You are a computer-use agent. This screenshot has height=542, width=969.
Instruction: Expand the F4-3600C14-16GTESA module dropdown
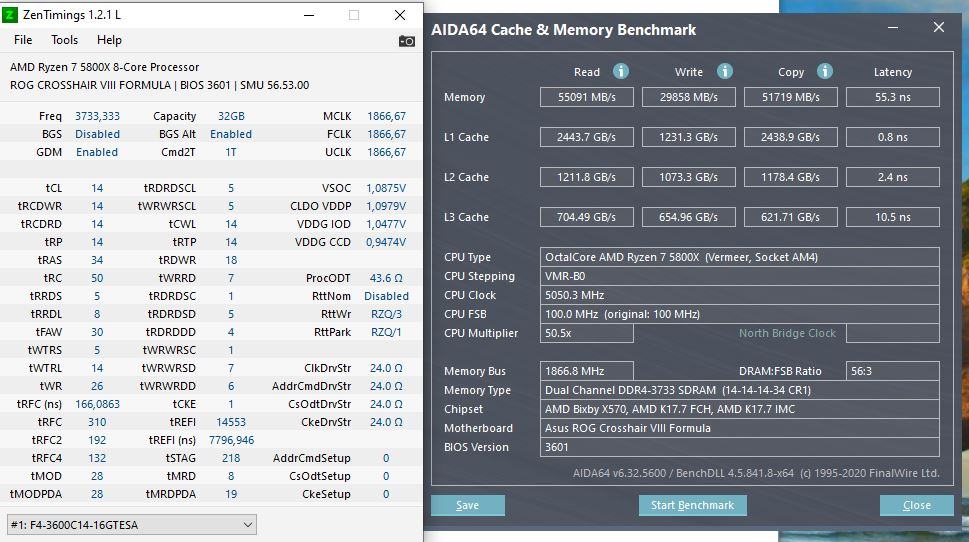(132, 525)
